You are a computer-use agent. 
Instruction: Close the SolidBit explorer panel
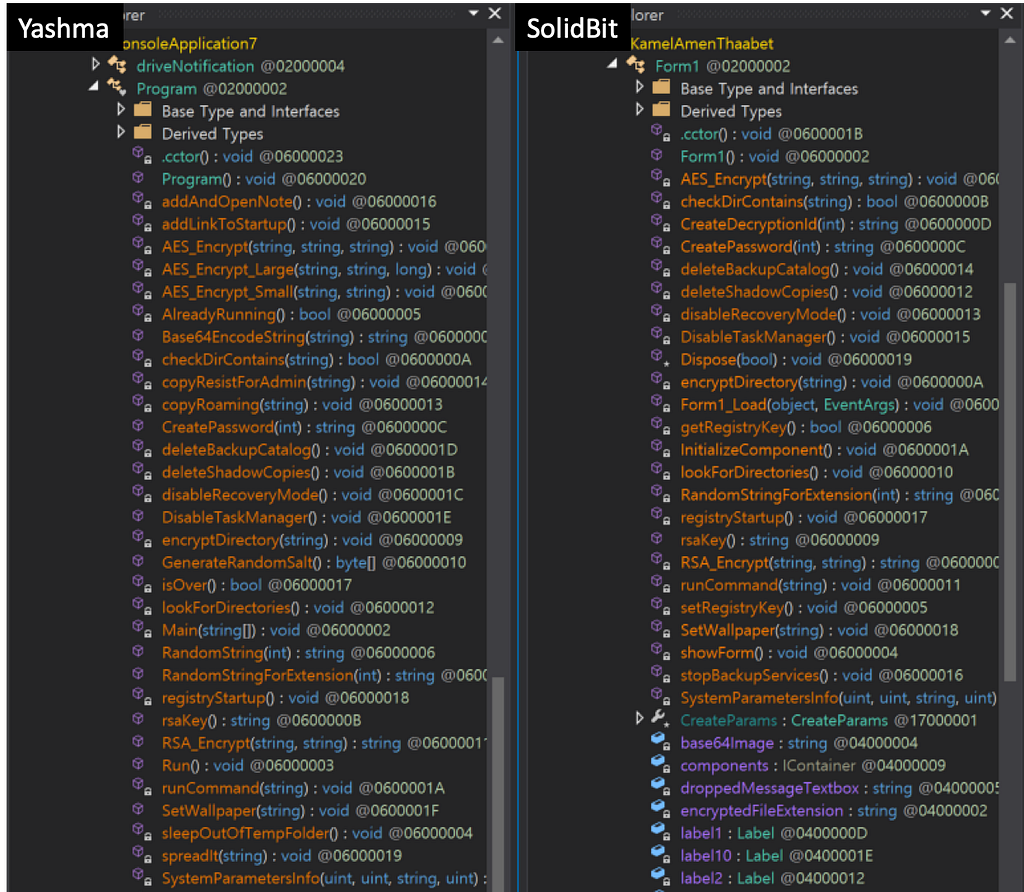pyautogui.click(x=1007, y=13)
